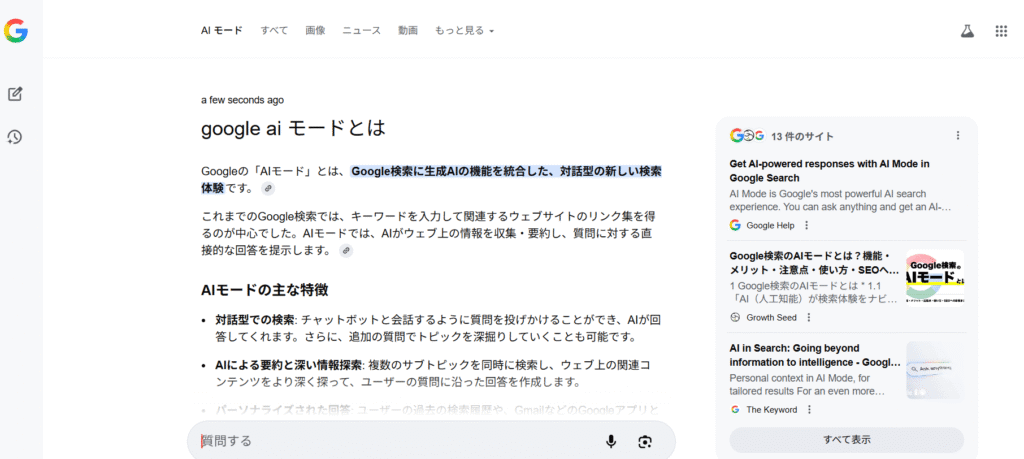1024x459 pixels.
Task: Open more options next to Growth Seed
Action: [x=808, y=317]
